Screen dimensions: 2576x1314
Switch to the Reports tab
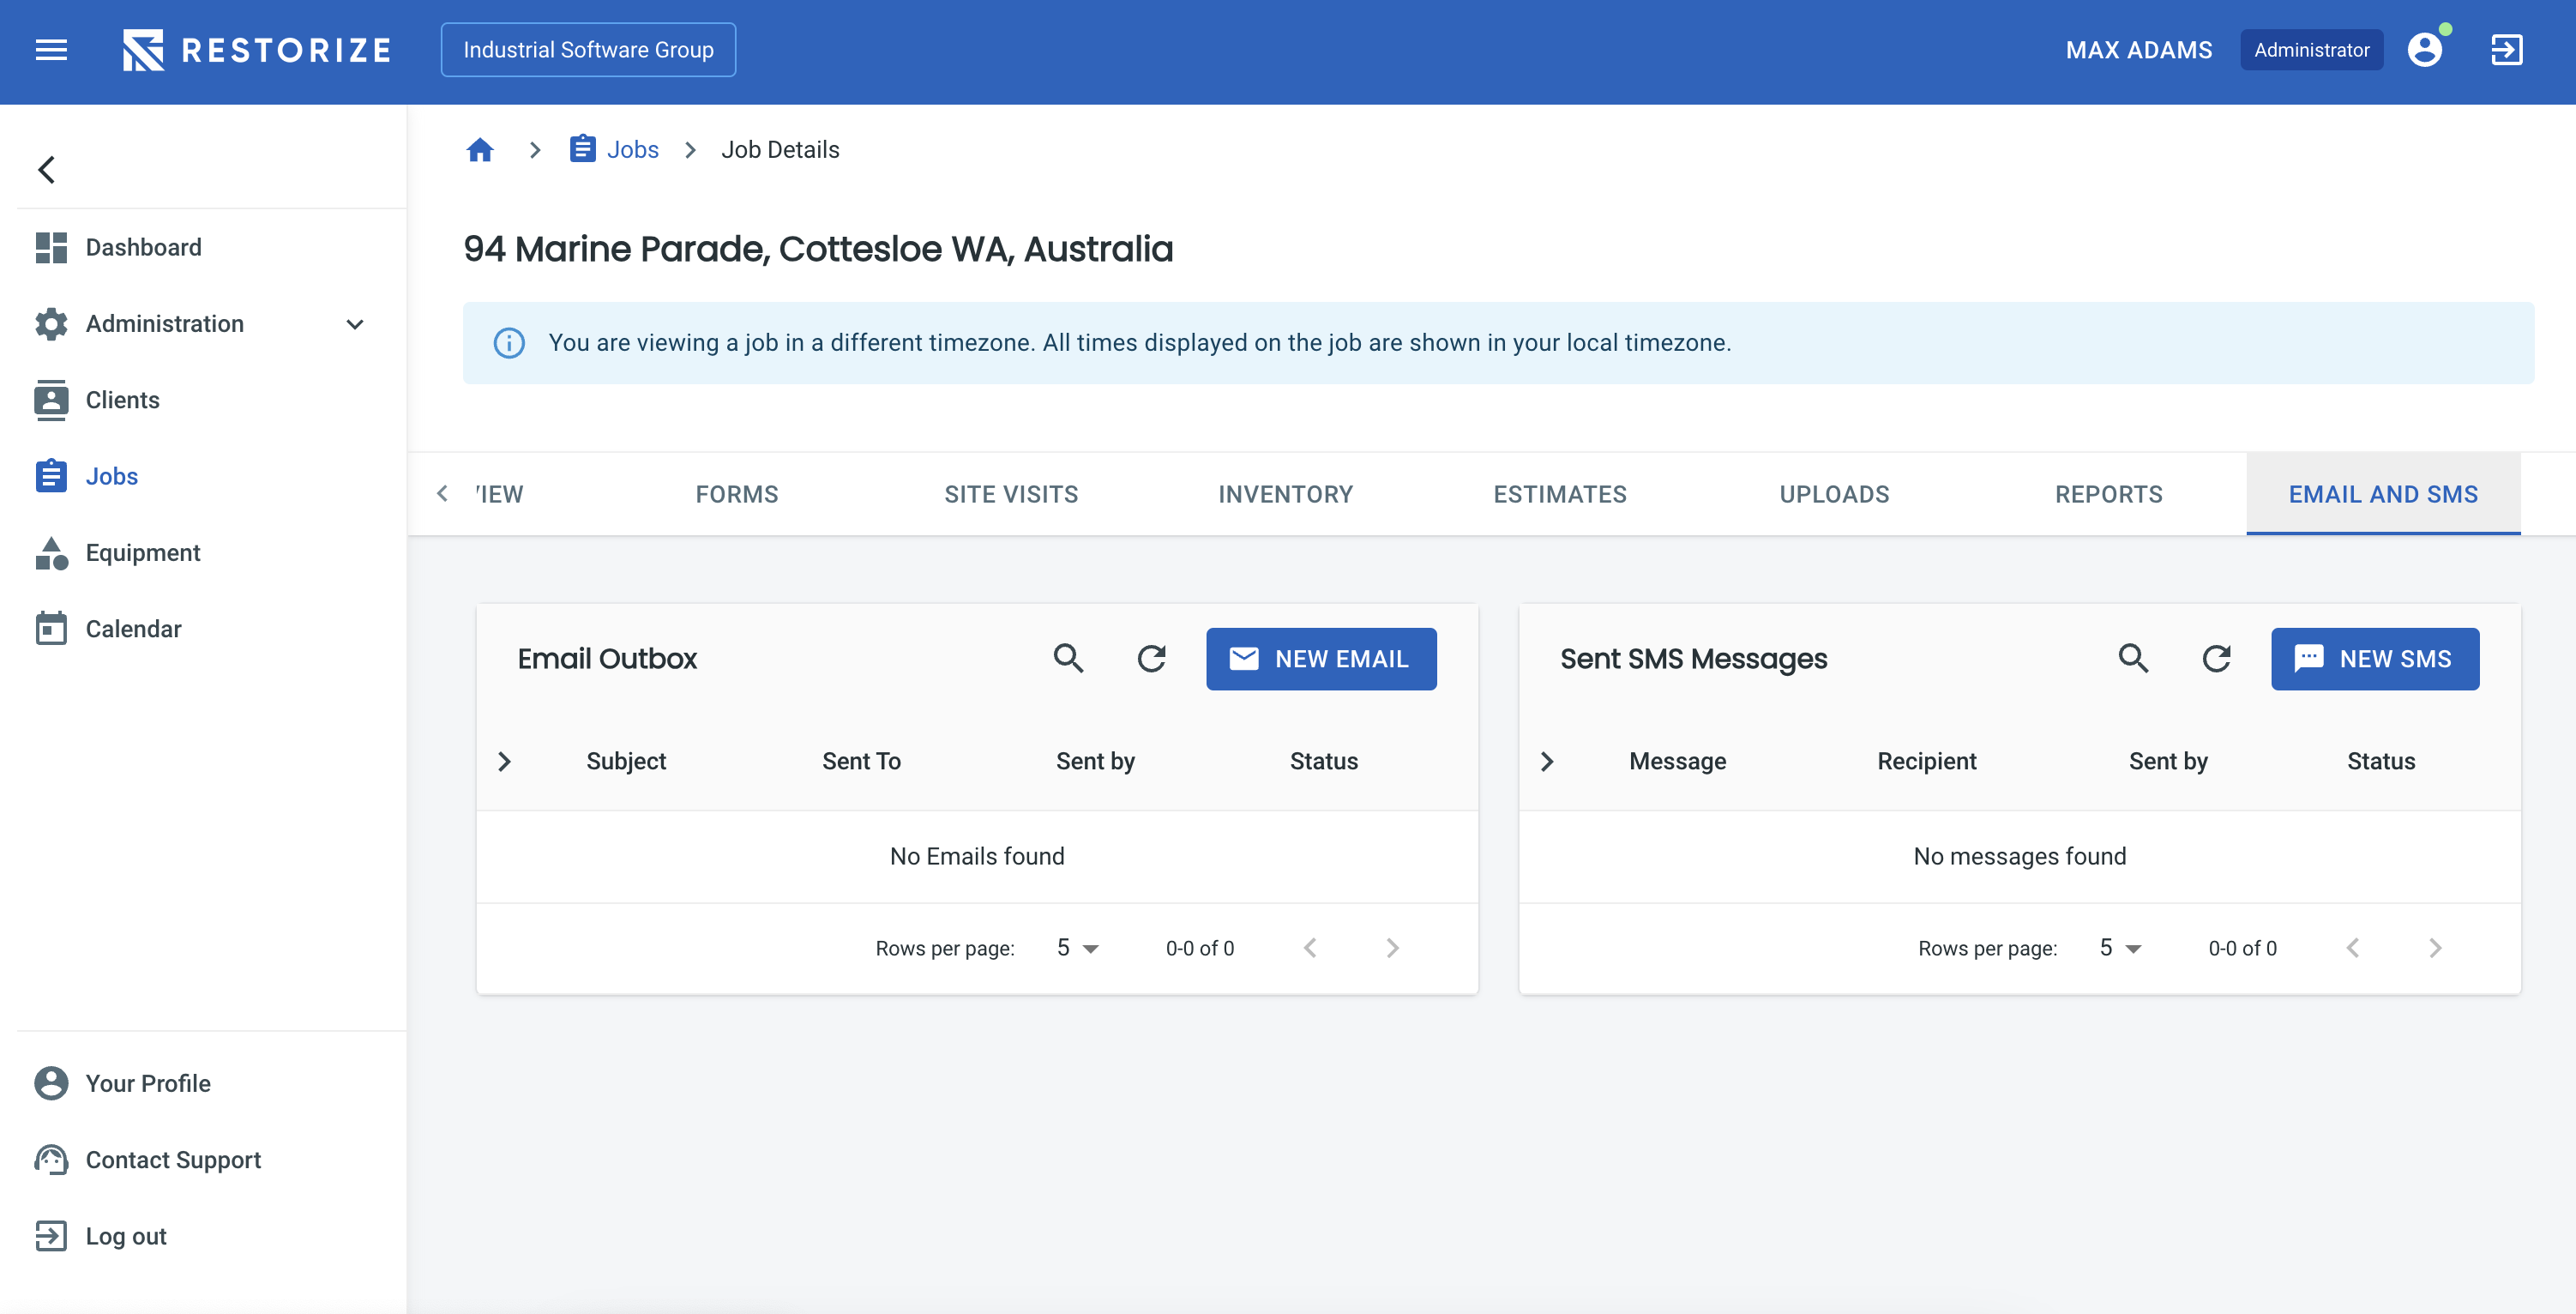tap(2109, 494)
